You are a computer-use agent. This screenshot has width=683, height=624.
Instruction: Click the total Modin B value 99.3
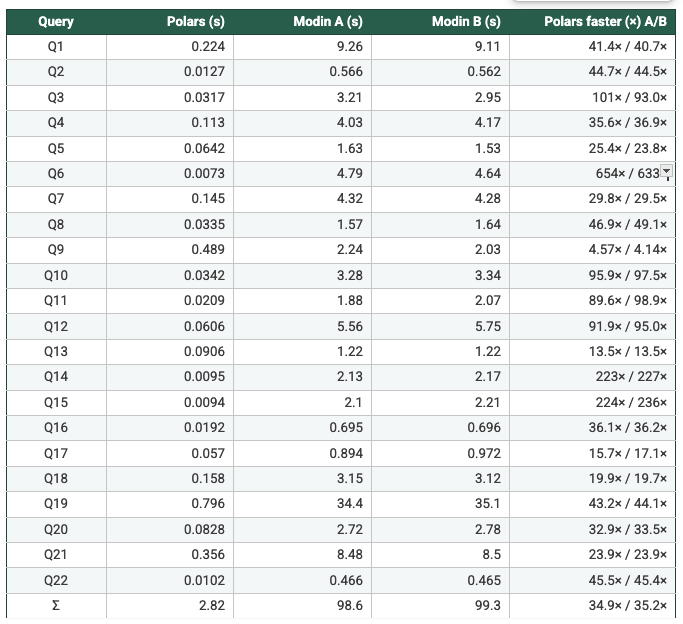point(440,606)
